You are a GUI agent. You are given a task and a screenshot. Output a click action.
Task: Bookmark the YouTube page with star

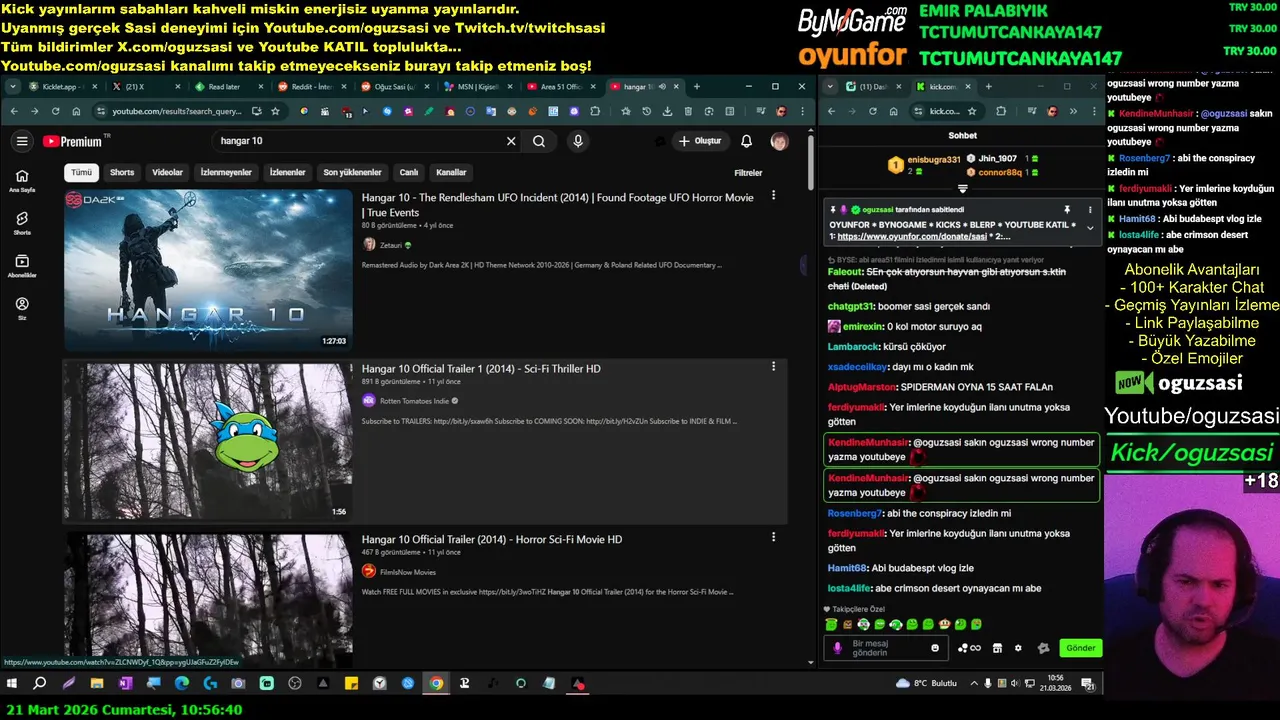[x=275, y=111]
